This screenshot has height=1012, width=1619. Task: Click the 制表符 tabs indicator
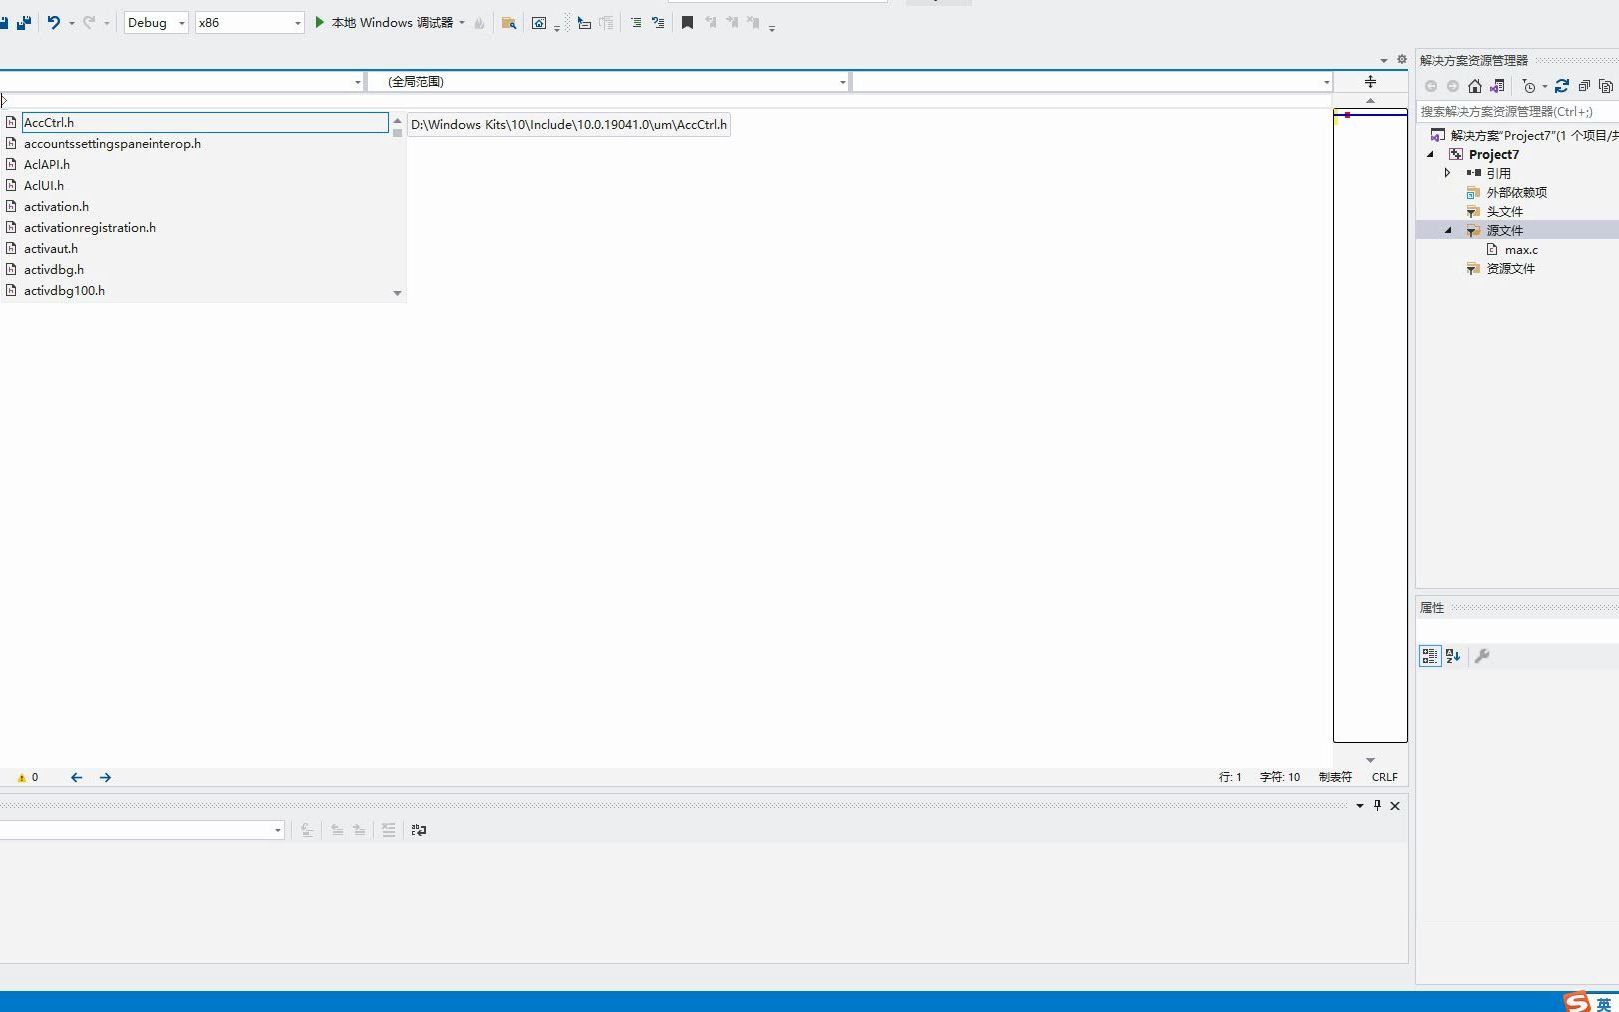[x=1335, y=777]
